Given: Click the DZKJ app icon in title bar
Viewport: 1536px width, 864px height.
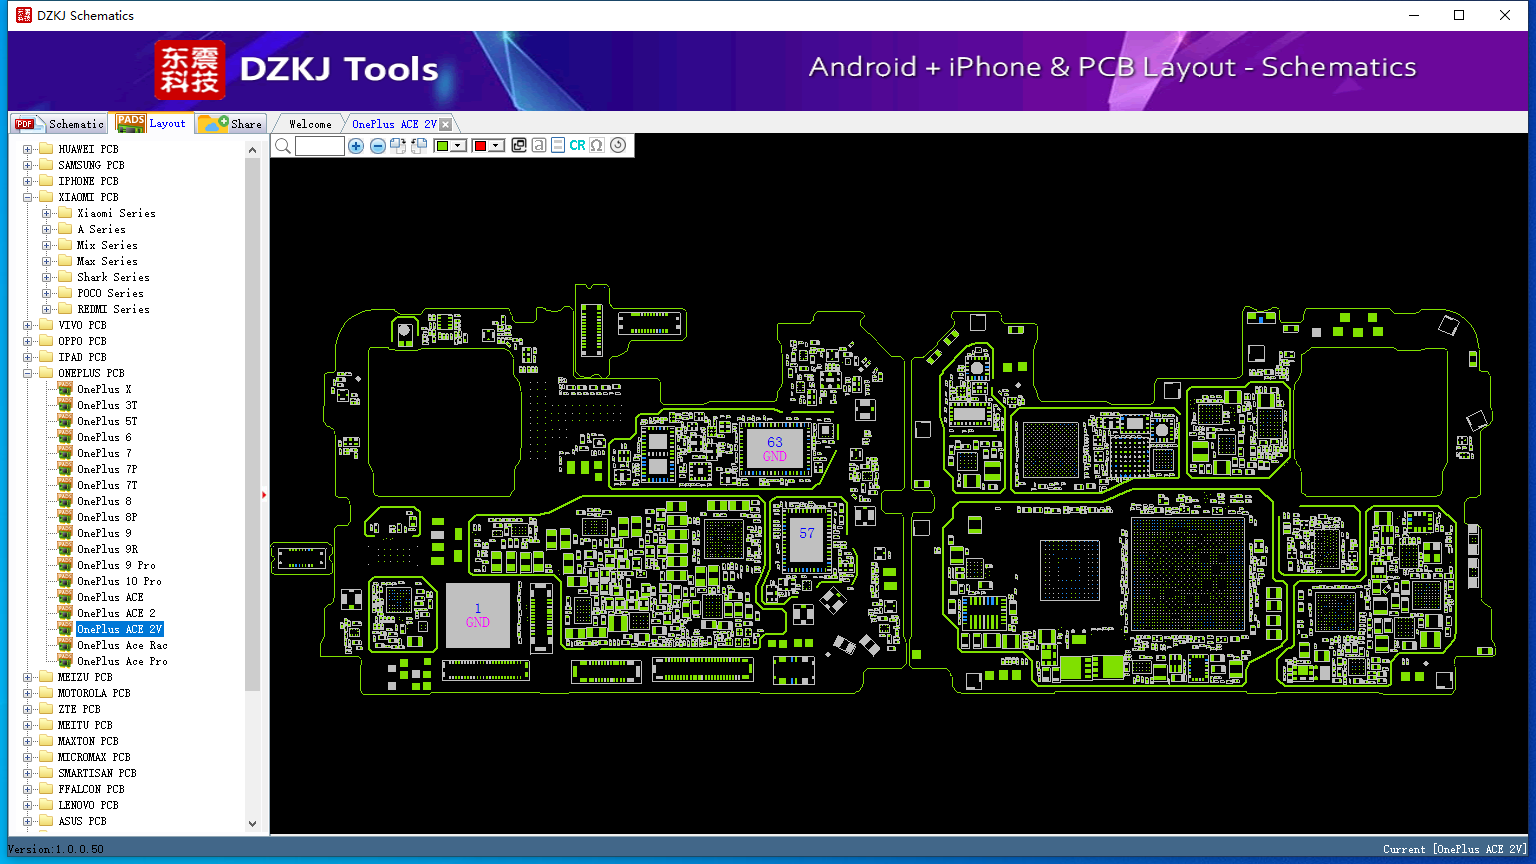Looking at the screenshot, I should (x=24, y=15).
